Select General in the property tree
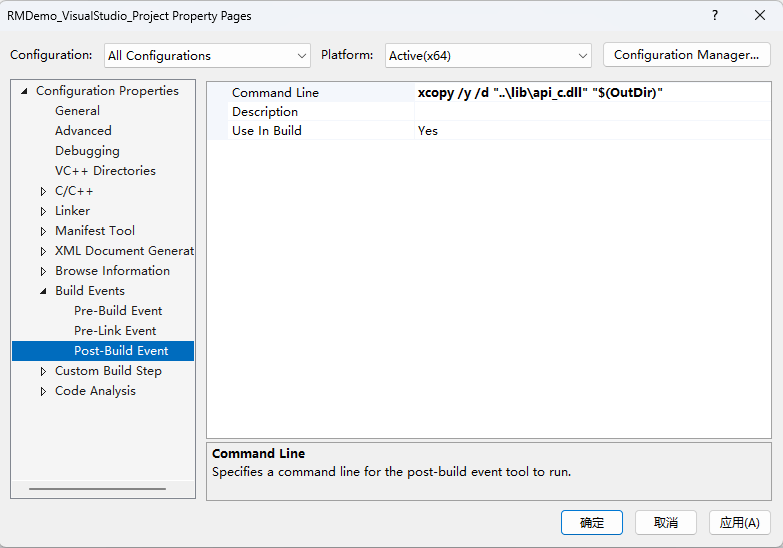 (x=77, y=111)
